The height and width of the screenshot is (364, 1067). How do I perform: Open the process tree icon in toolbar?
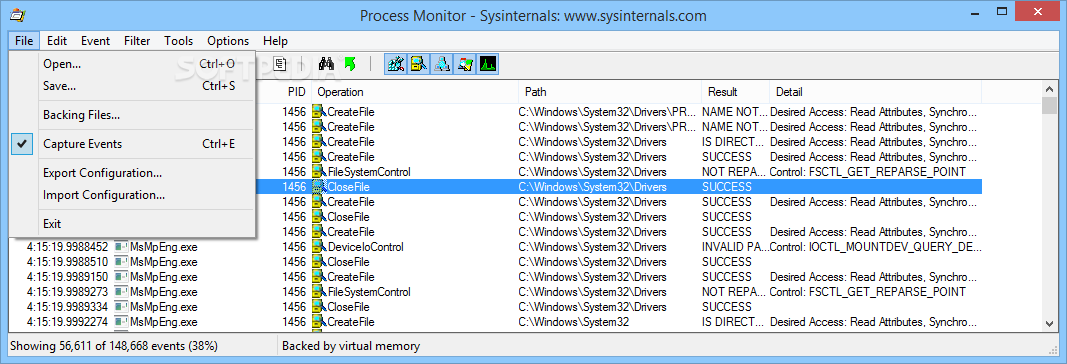(x=280, y=64)
